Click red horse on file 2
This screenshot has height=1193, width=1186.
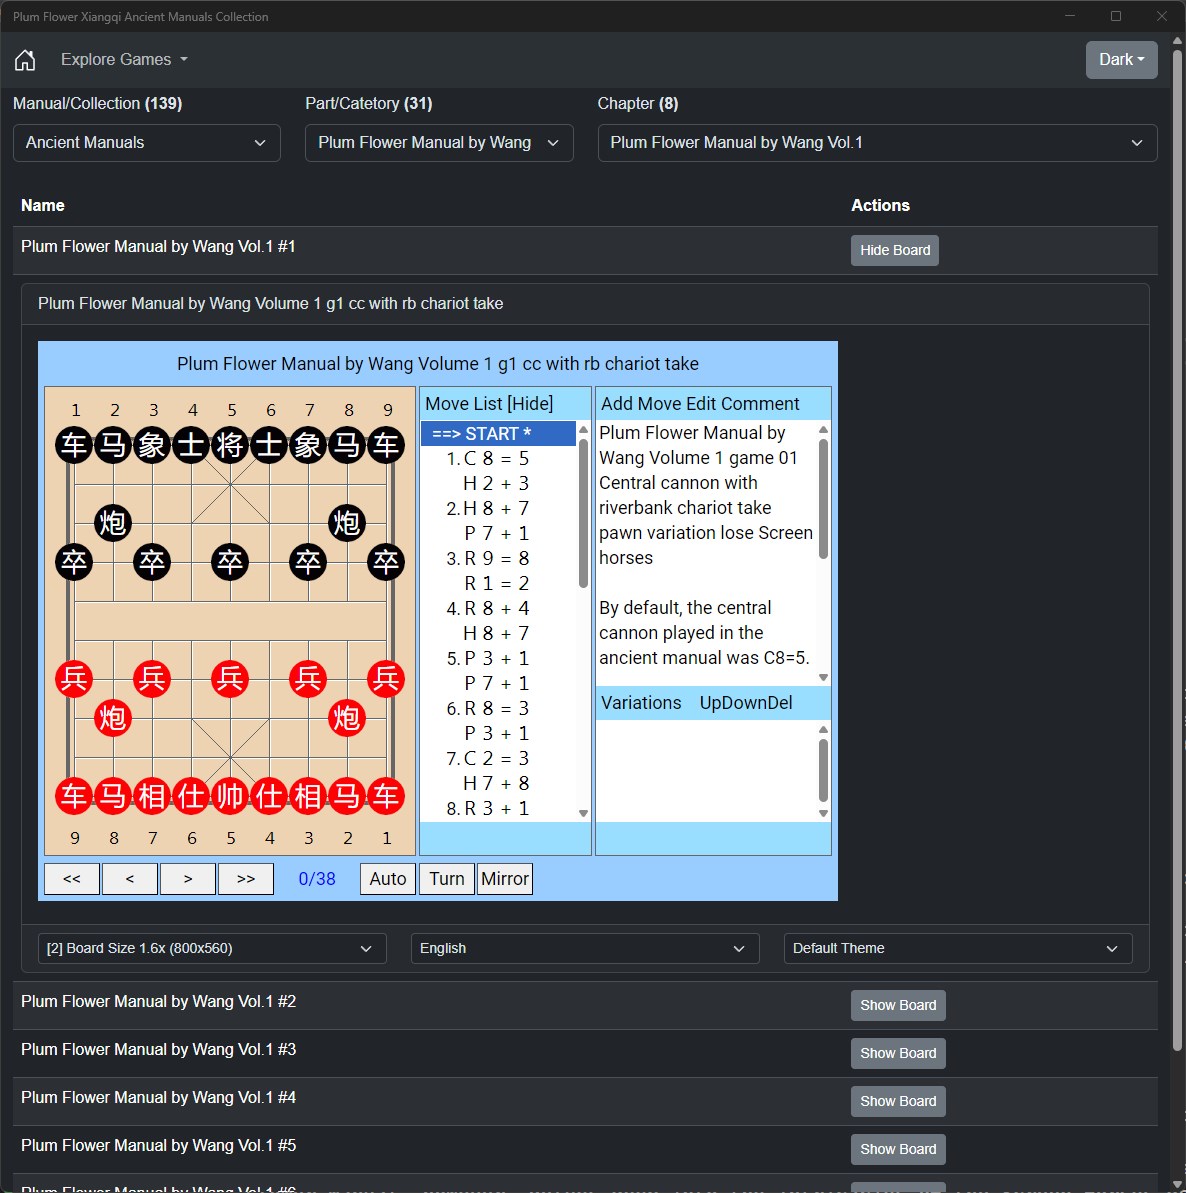(347, 797)
